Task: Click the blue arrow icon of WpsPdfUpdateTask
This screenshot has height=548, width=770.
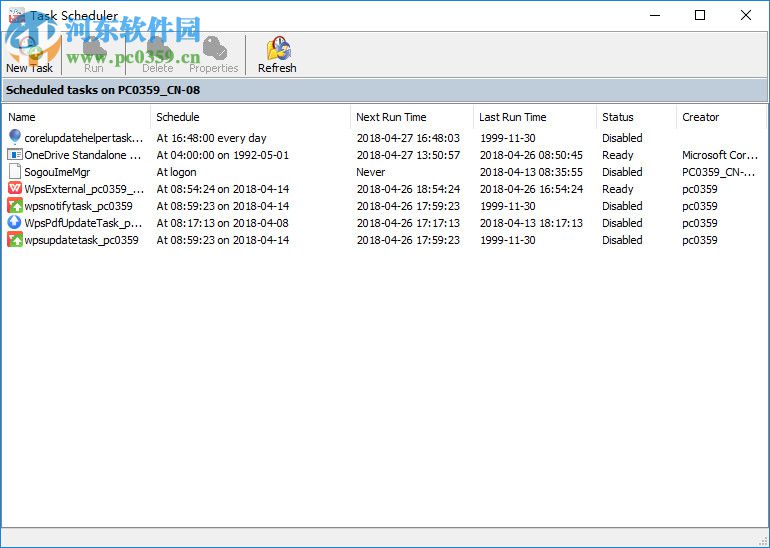Action: 15,222
